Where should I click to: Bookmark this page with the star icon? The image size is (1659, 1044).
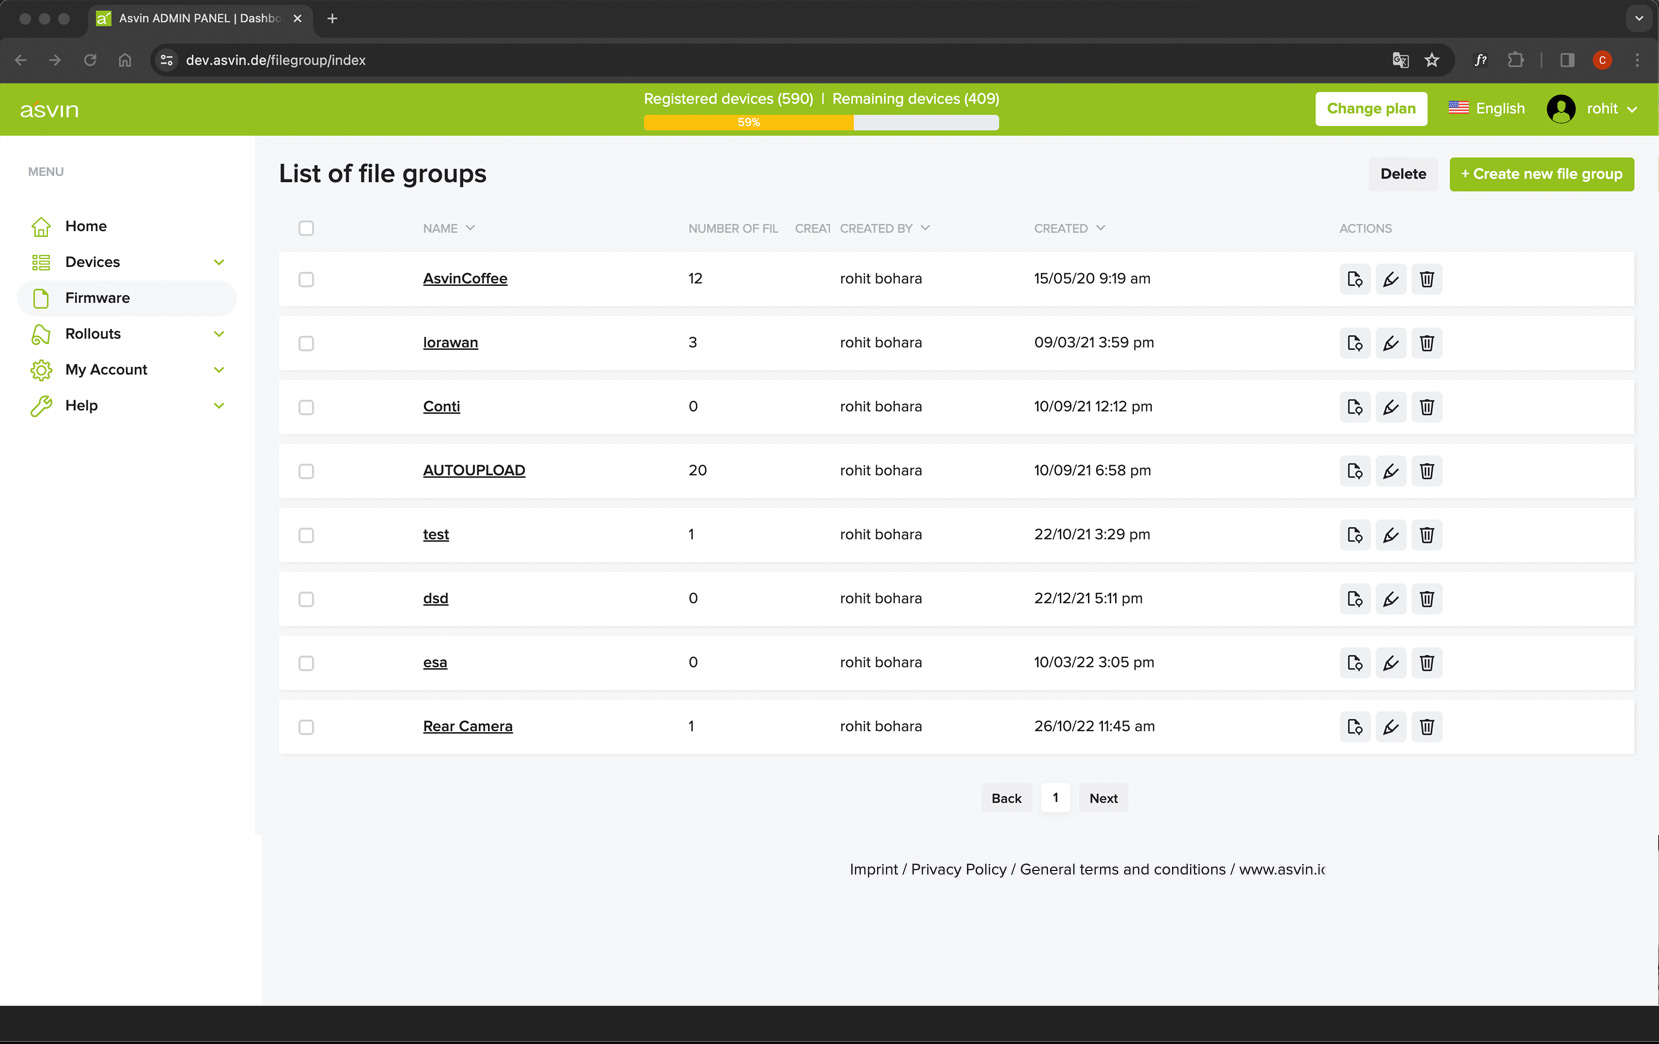click(x=1432, y=60)
